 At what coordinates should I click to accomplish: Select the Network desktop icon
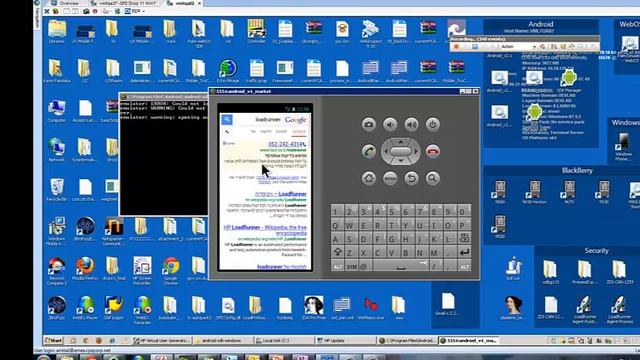(56, 150)
